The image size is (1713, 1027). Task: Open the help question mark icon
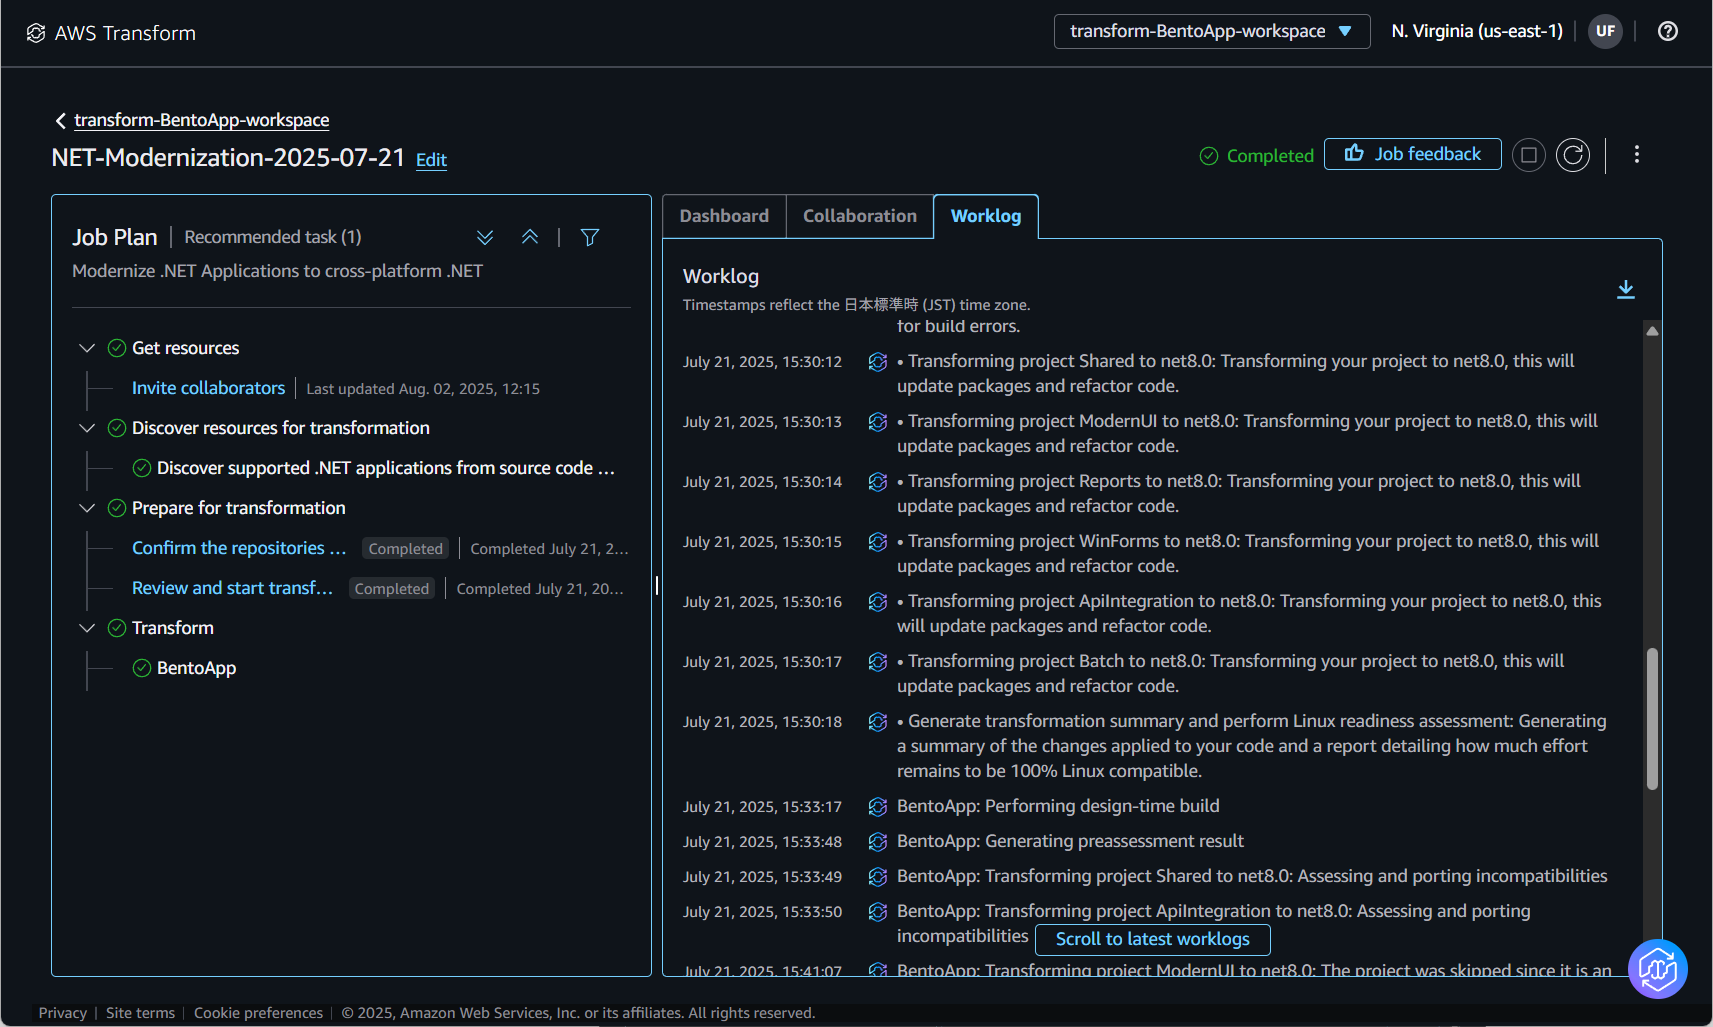[x=1667, y=31]
